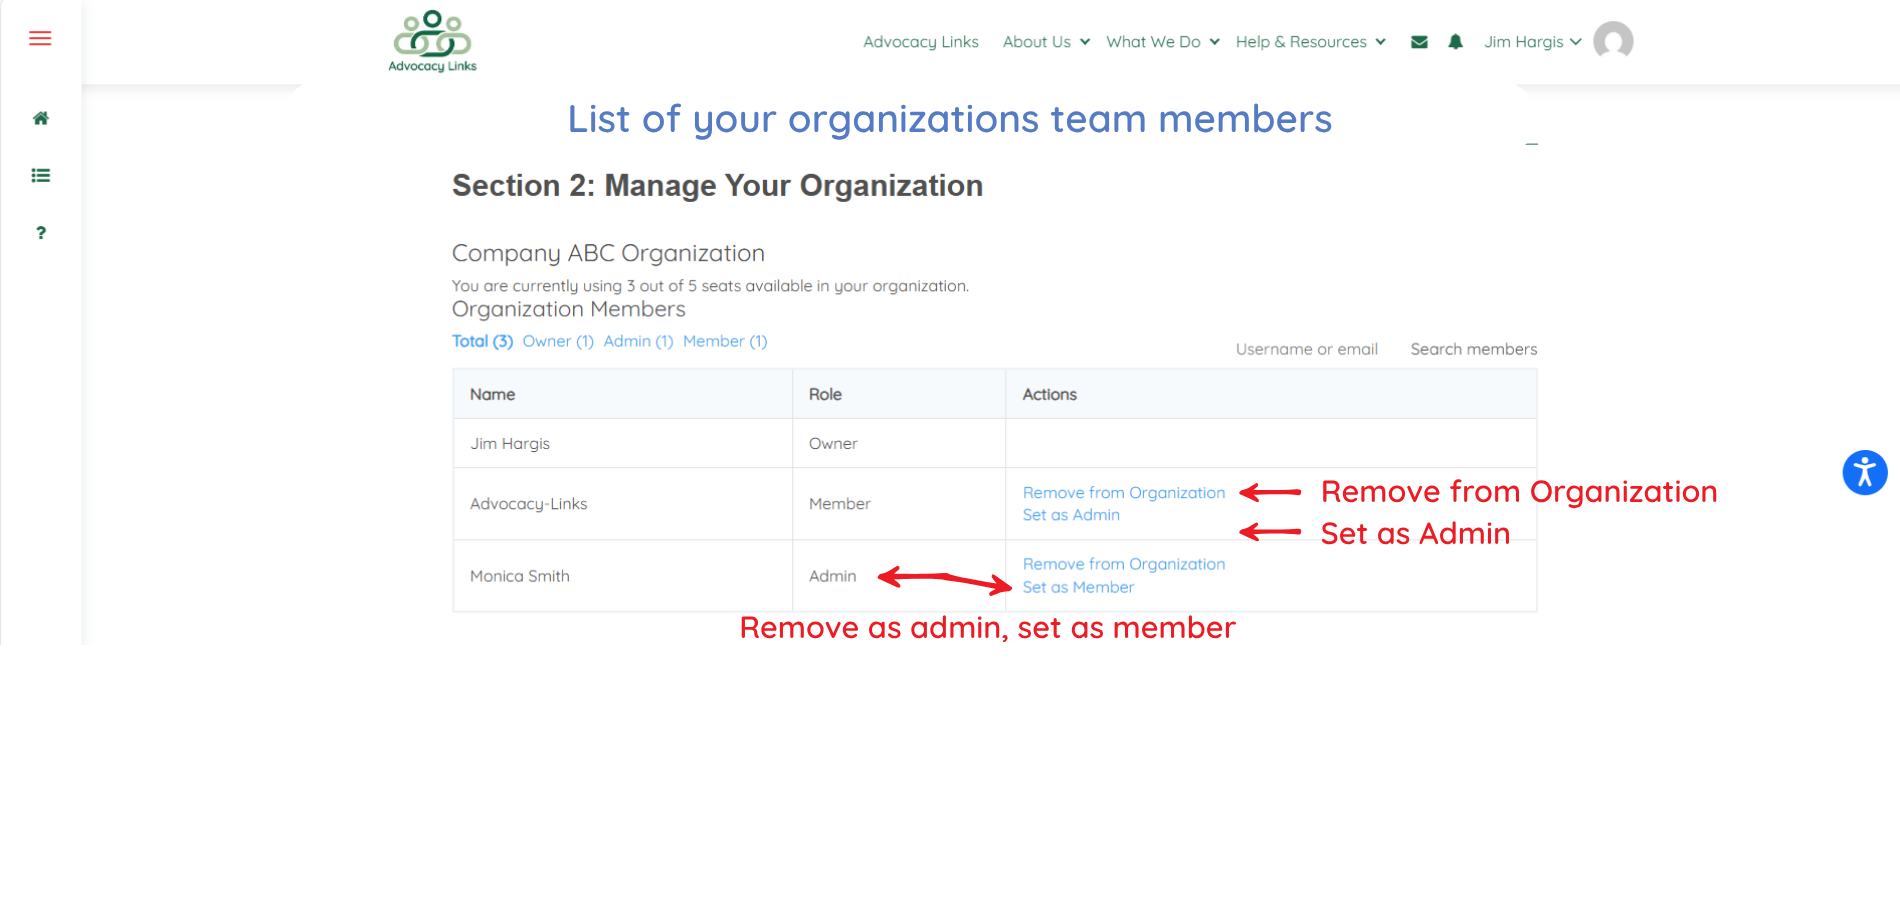Click the user avatar picture

pyautogui.click(x=1612, y=41)
